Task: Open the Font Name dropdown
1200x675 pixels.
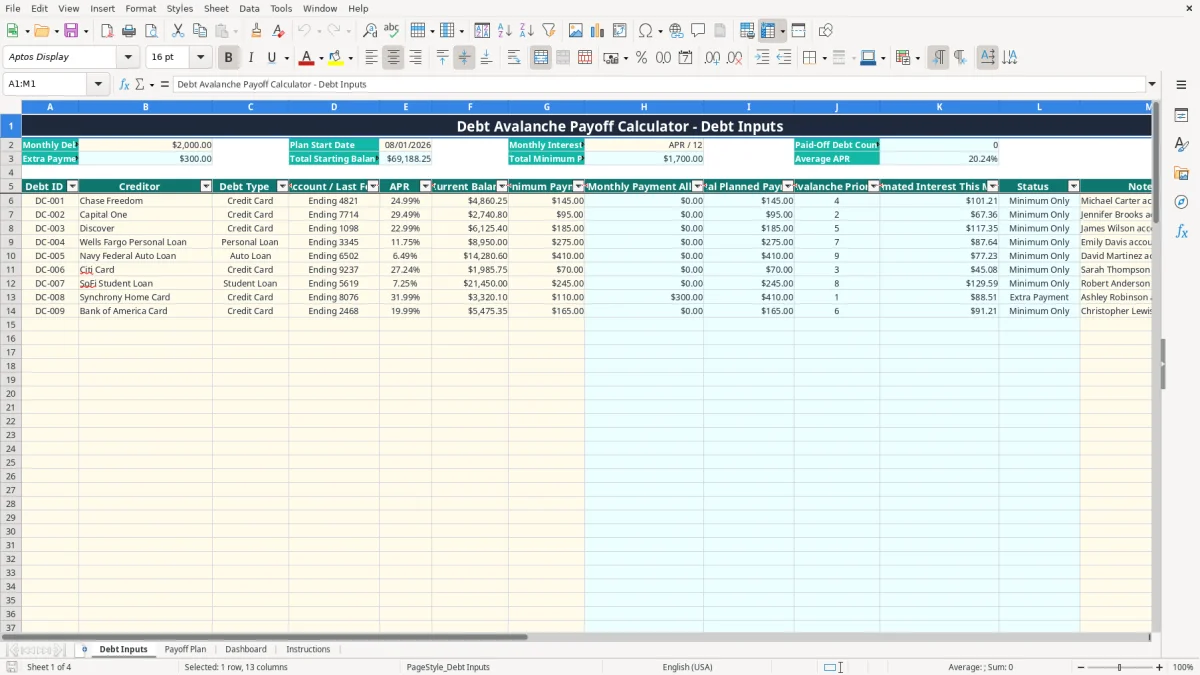Action: [x=128, y=58]
